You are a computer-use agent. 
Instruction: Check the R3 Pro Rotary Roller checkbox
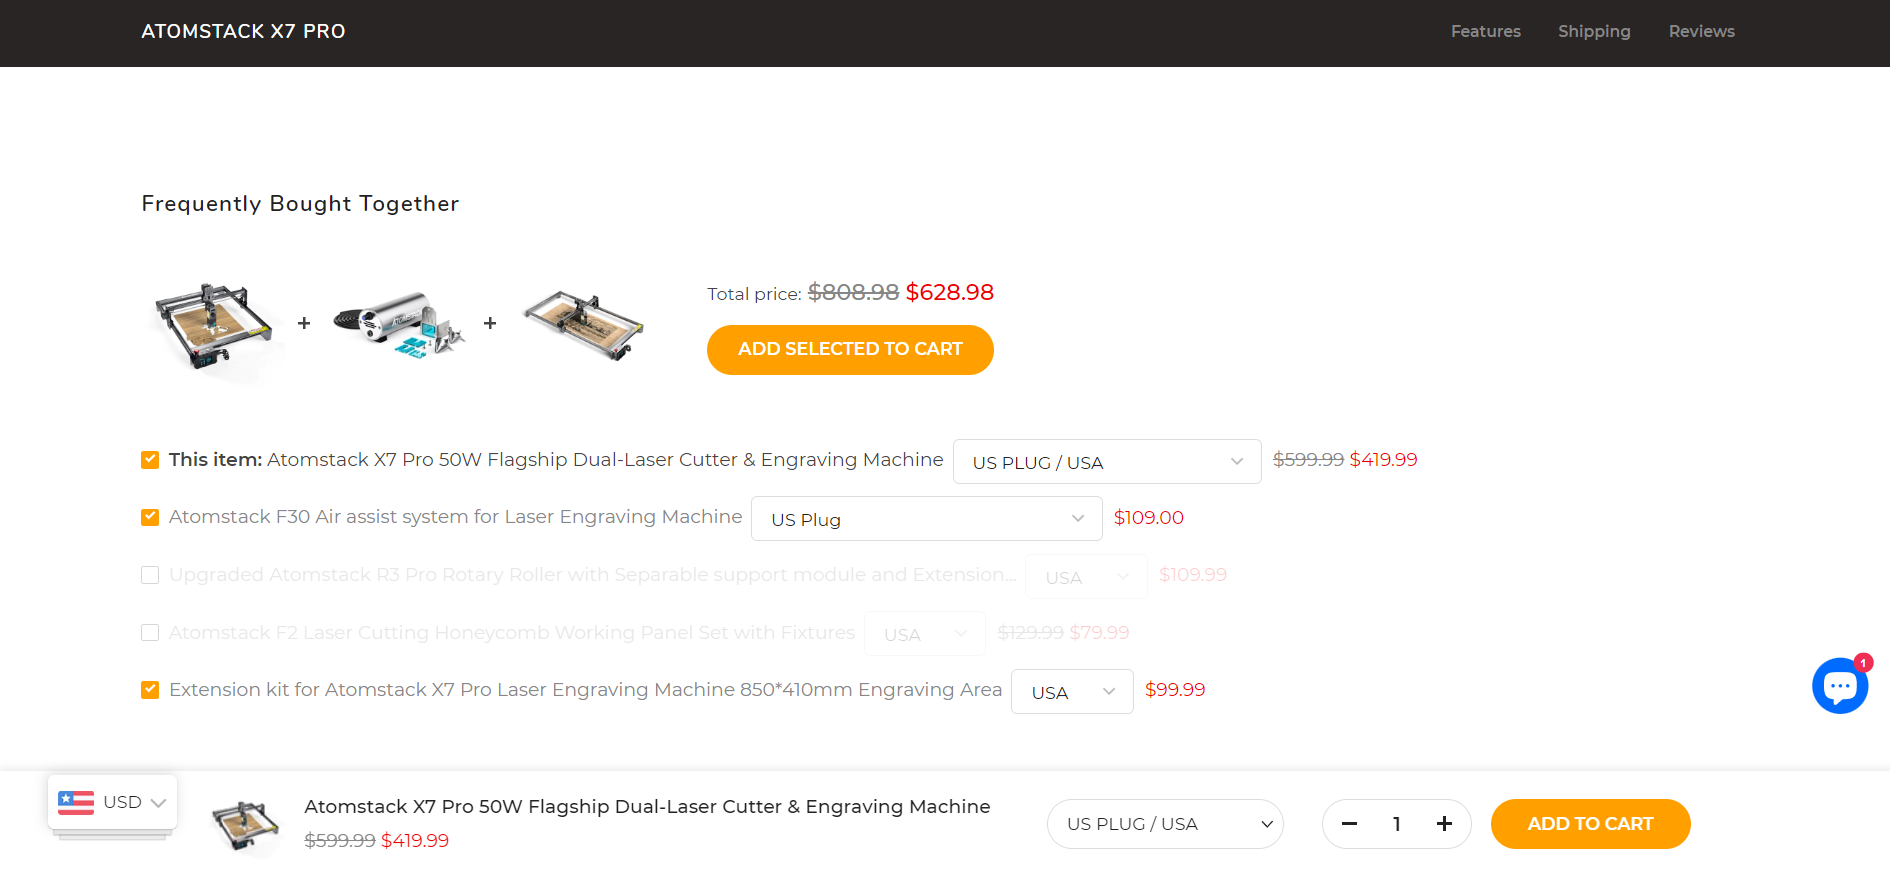[150, 575]
